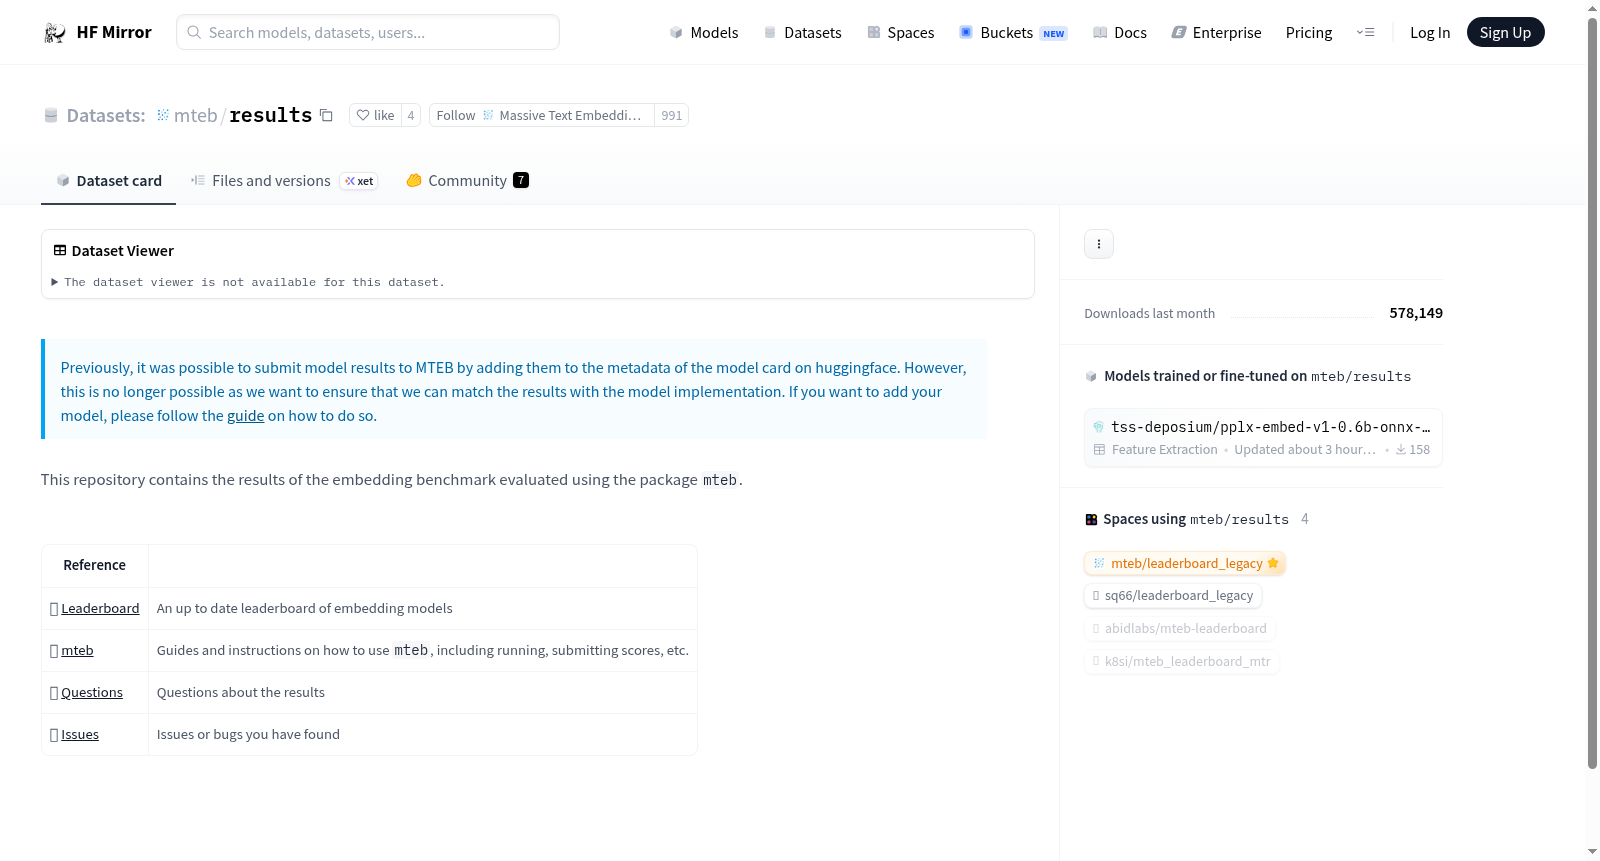Click the Spaces count 4
Screen dimensions: 1600x861
(1305, 519)
